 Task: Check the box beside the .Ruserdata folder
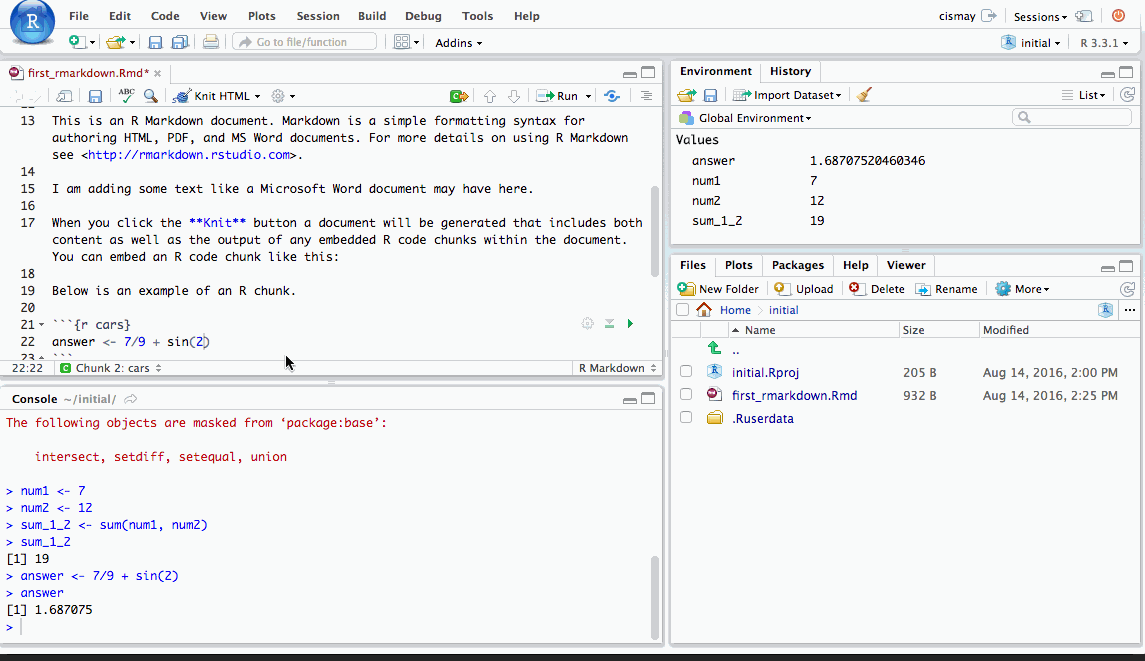click(x=686, y=418)
